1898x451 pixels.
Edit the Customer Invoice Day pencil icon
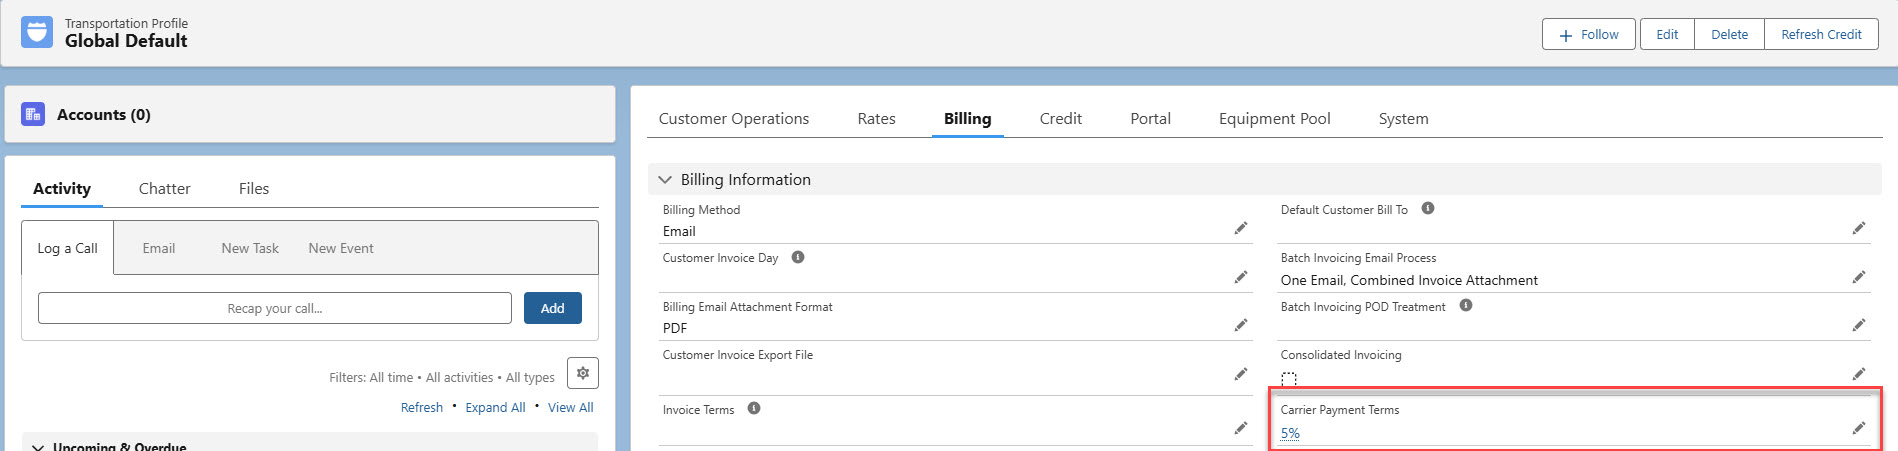(x=1240, y=277)
